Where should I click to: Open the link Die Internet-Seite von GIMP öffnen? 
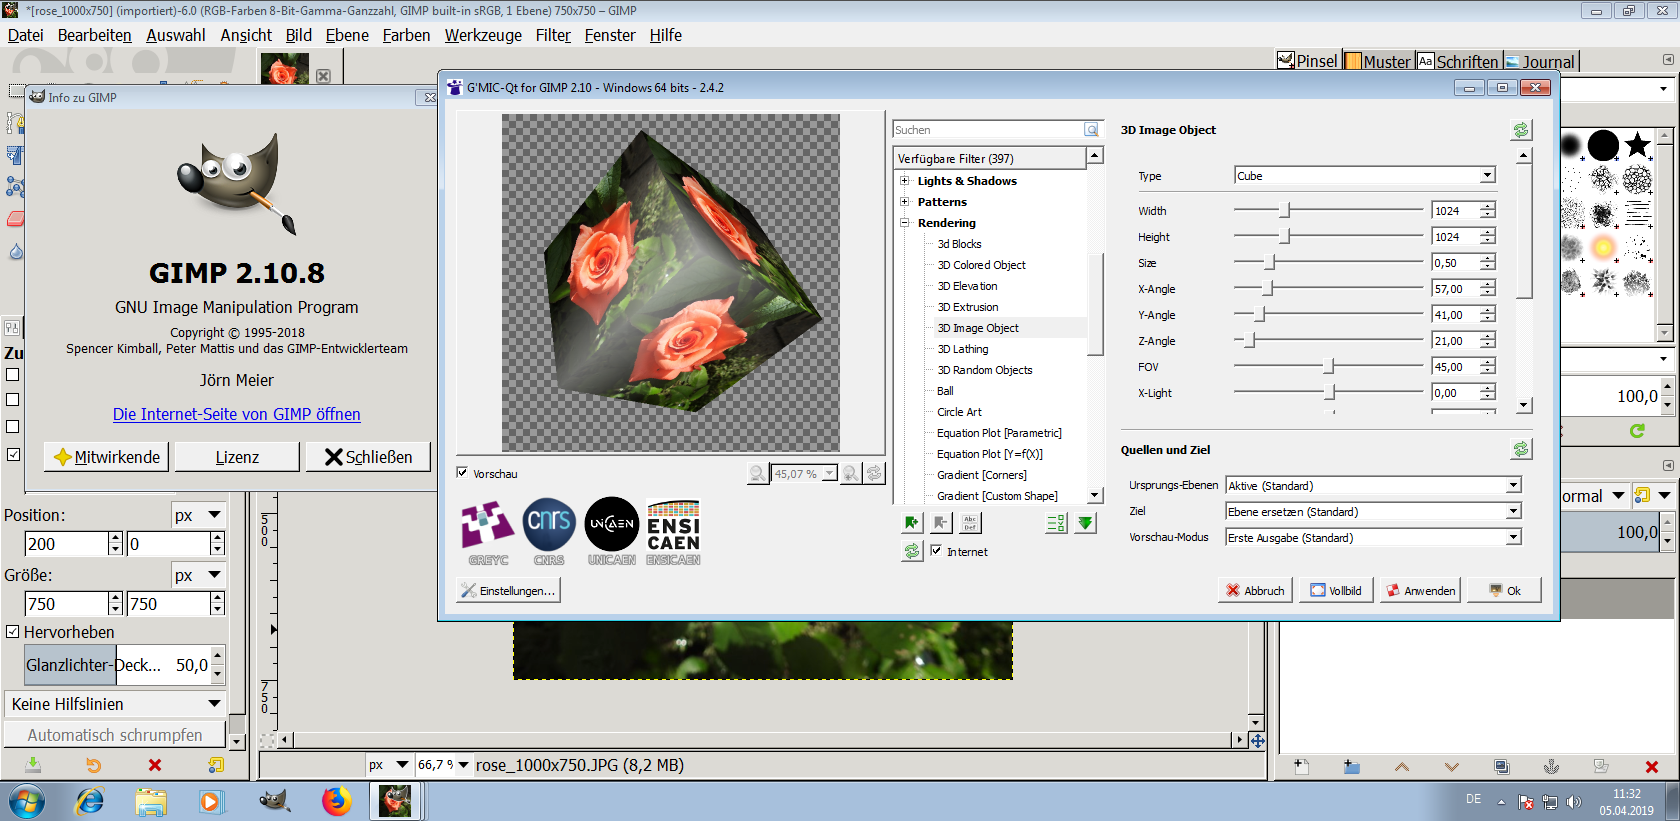tap(237, 414)
